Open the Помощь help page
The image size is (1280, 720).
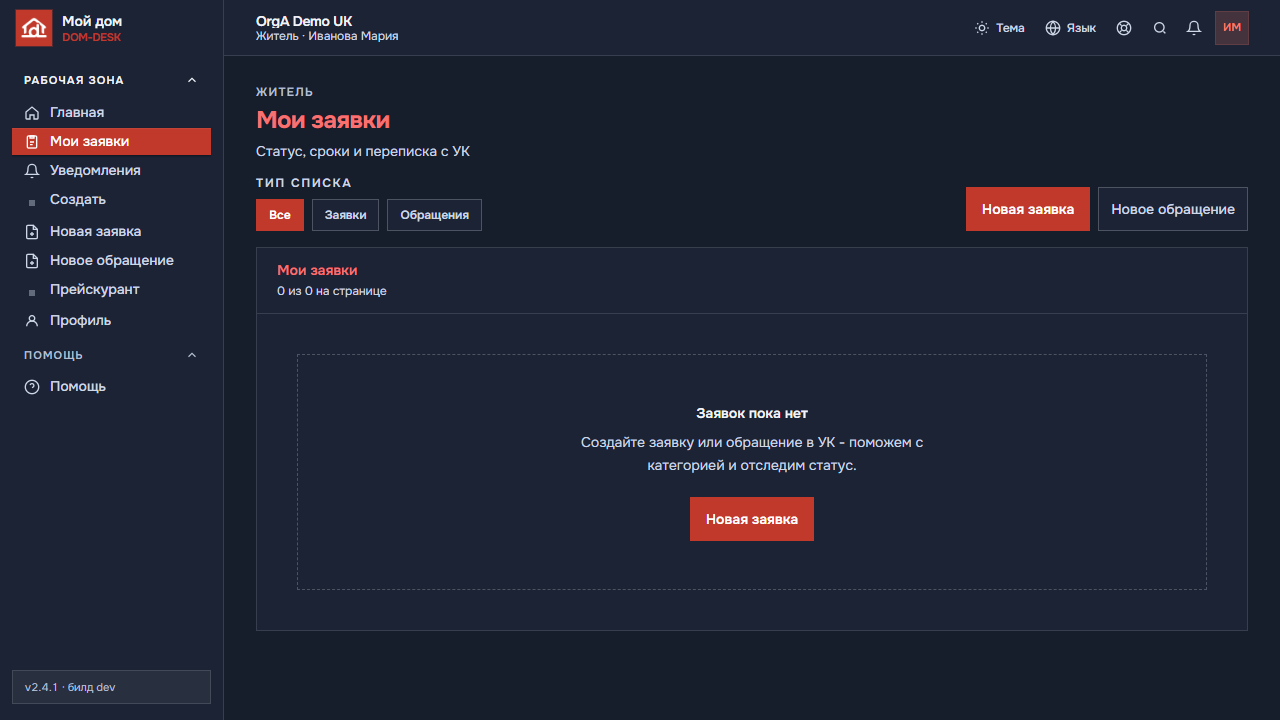pyautogui.click(x=112, y=387)
